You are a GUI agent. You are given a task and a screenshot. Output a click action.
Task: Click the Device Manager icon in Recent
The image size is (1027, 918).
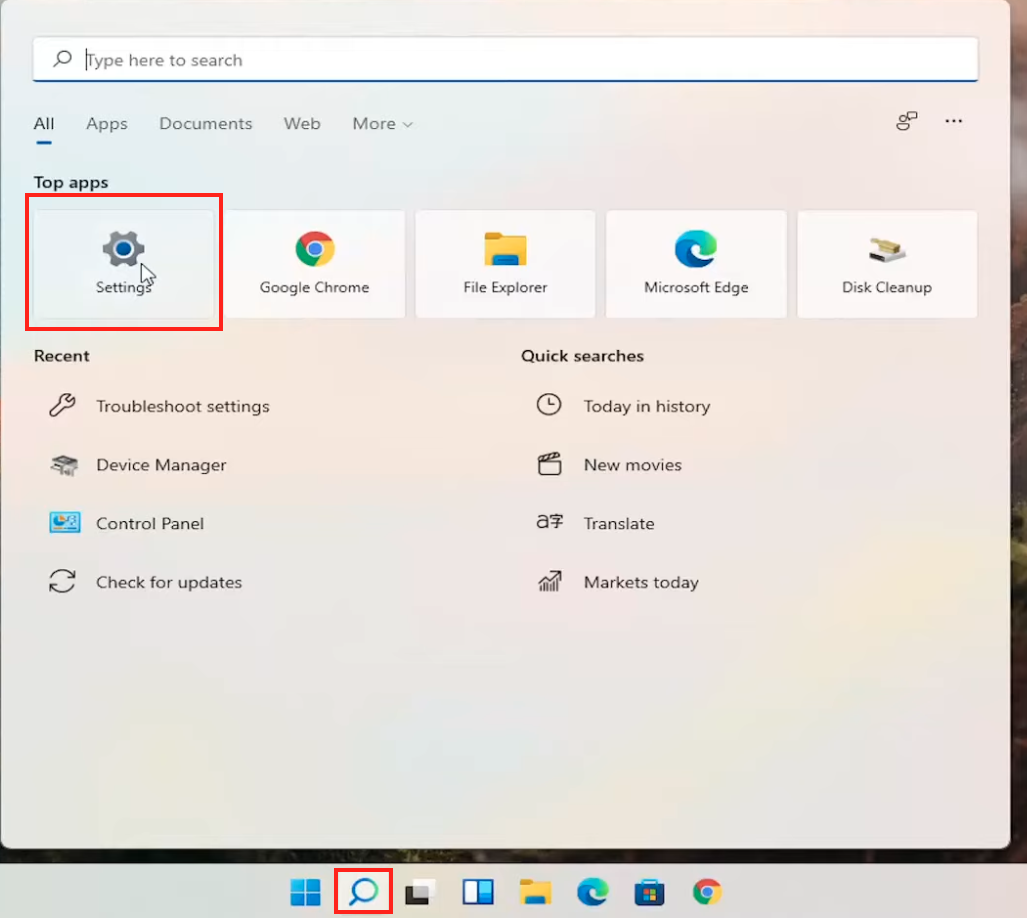pyautogui.click(x=64, y=465)
